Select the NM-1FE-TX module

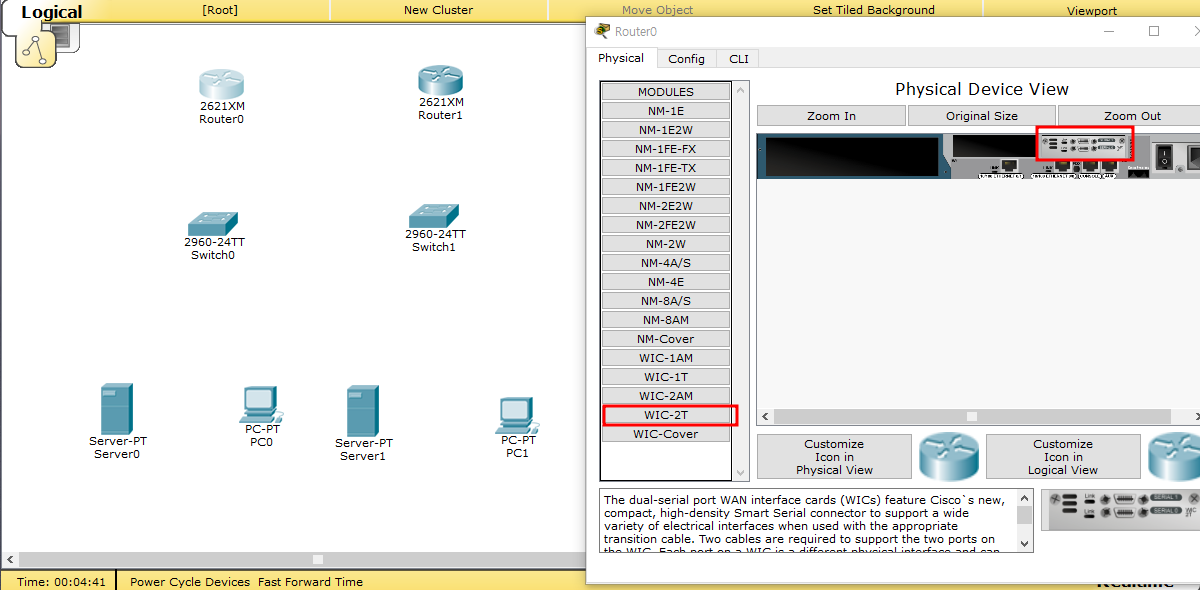tap(666, 168)
